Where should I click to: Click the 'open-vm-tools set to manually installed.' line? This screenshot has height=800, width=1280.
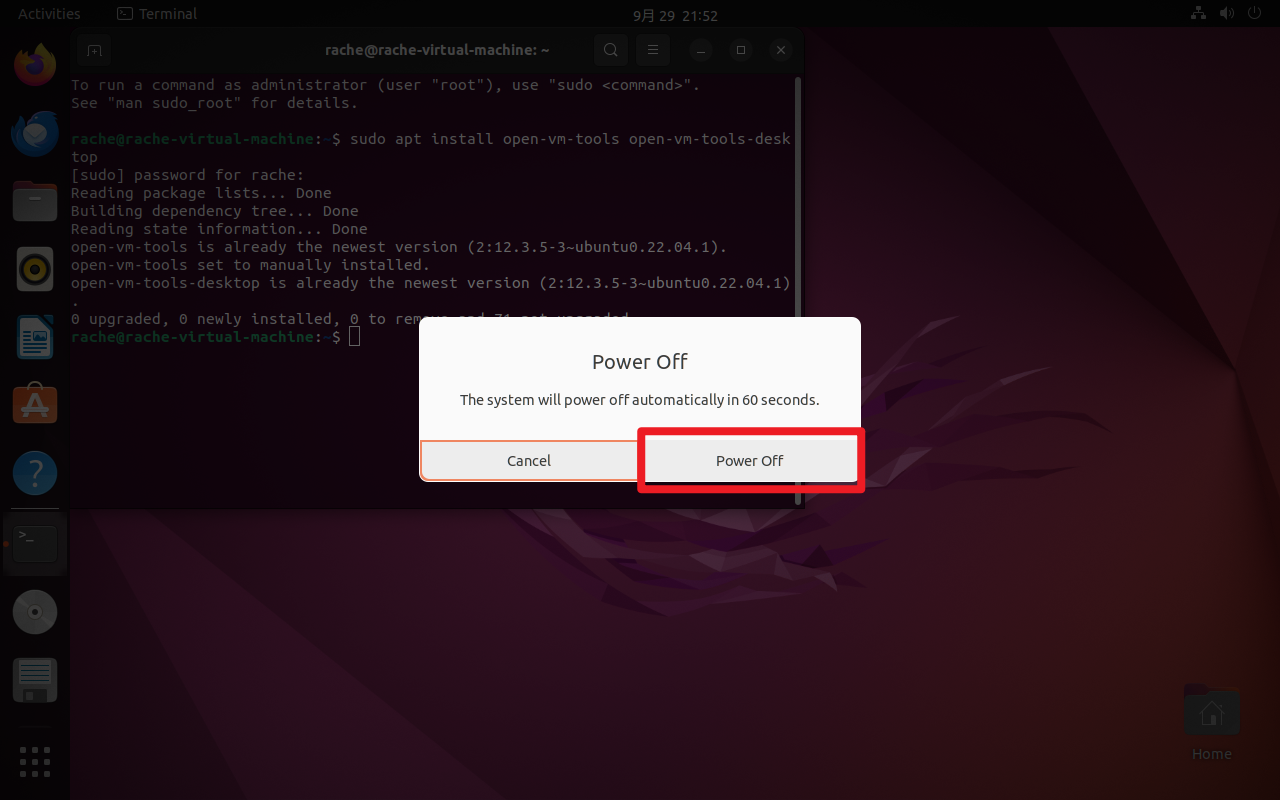pyautogui.click(x=250, y=265)
